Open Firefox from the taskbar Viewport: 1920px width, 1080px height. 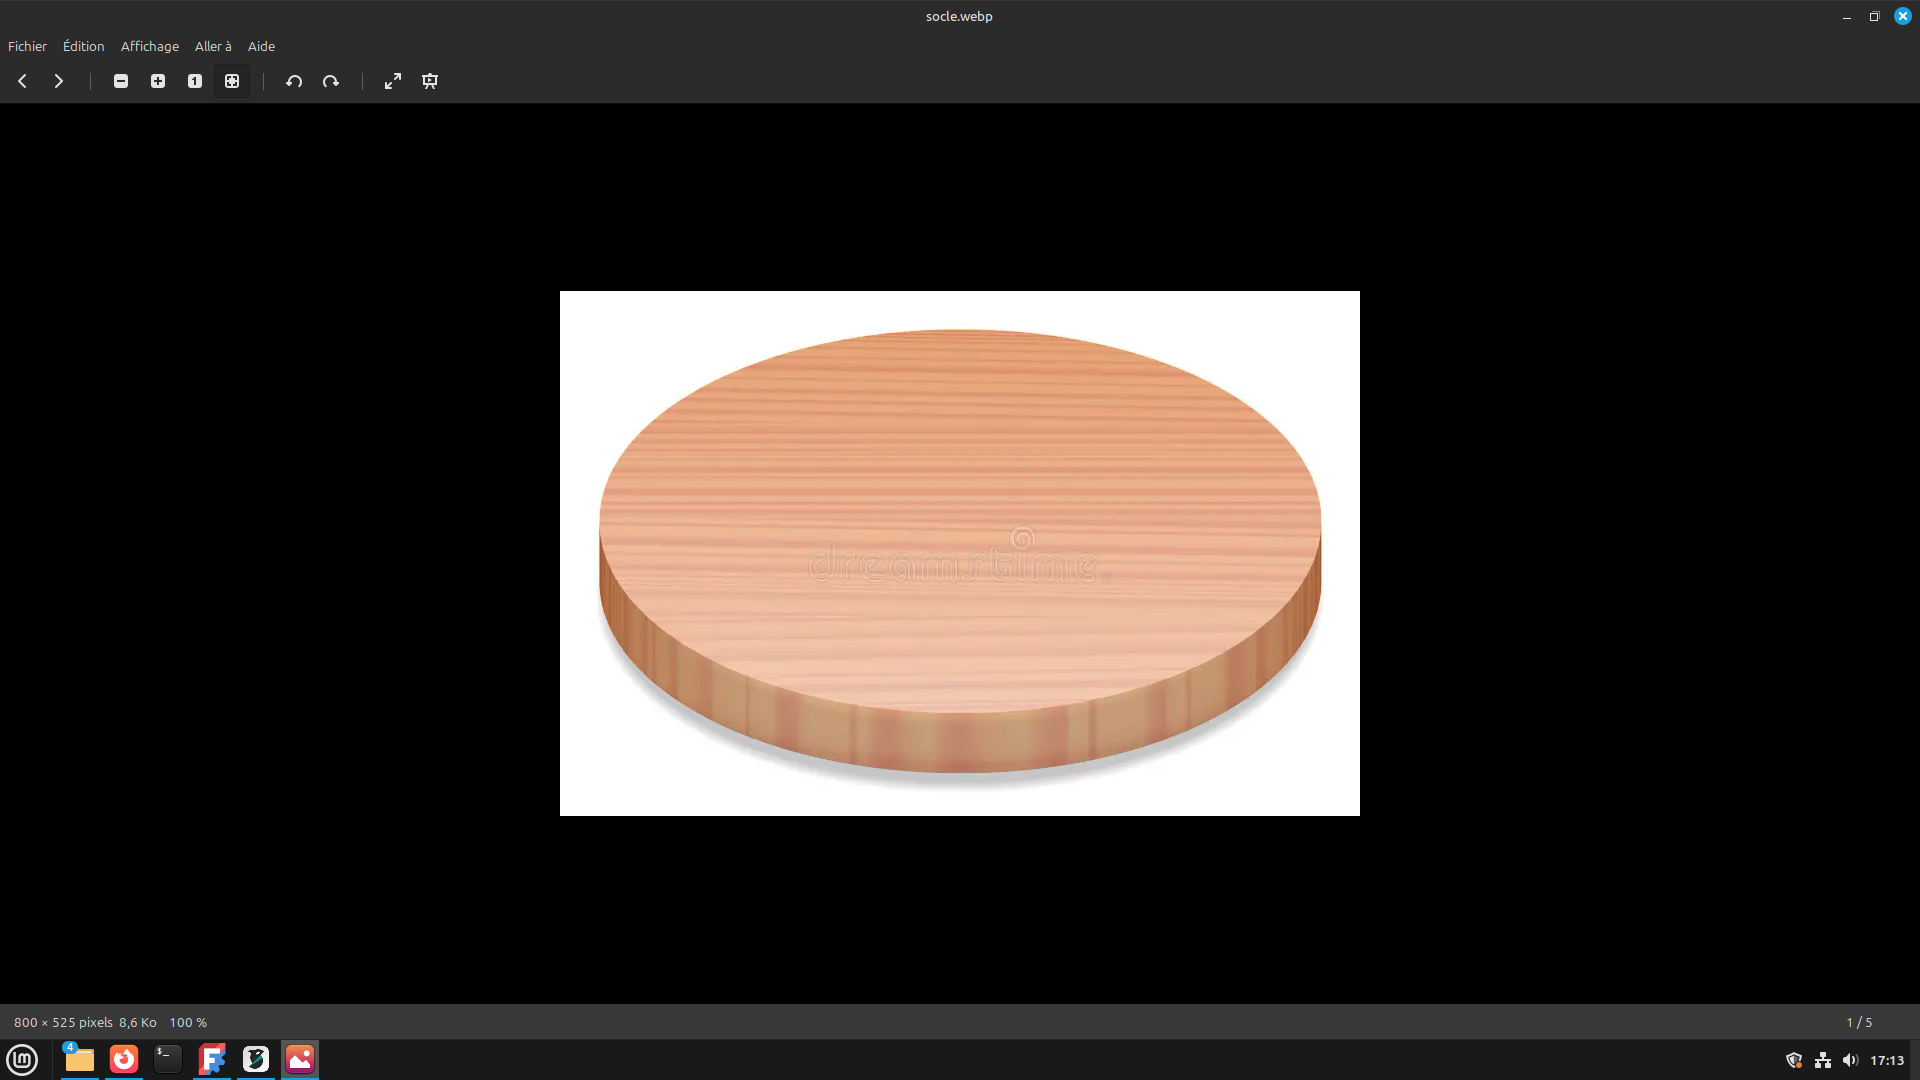(x=124, y=1059)
